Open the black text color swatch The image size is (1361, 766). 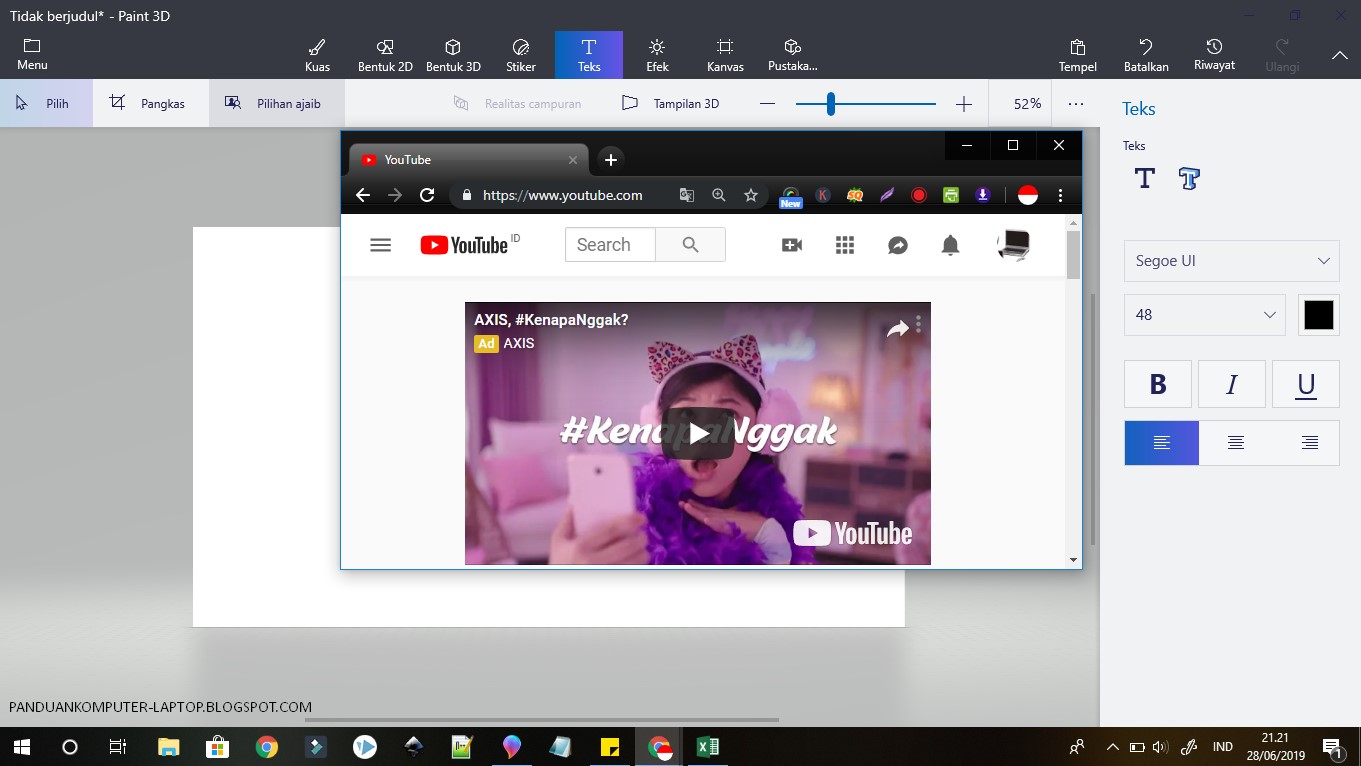click(1318, 314)
